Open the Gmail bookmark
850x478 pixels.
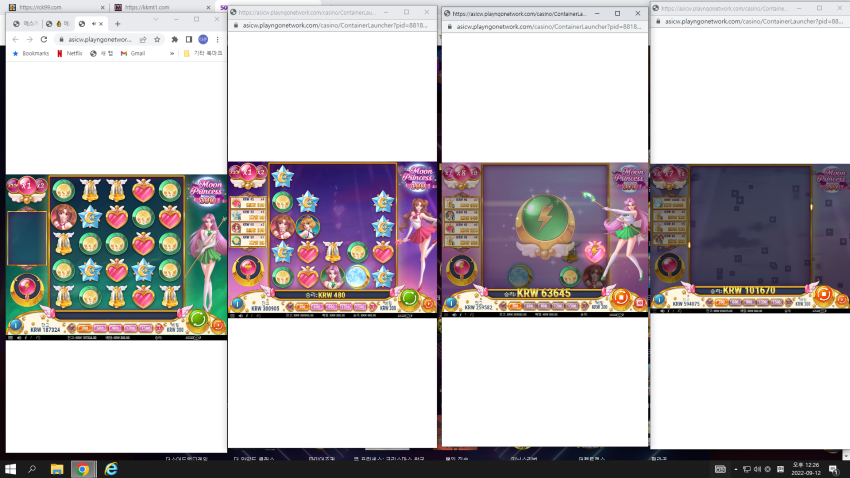coord(133,54)
